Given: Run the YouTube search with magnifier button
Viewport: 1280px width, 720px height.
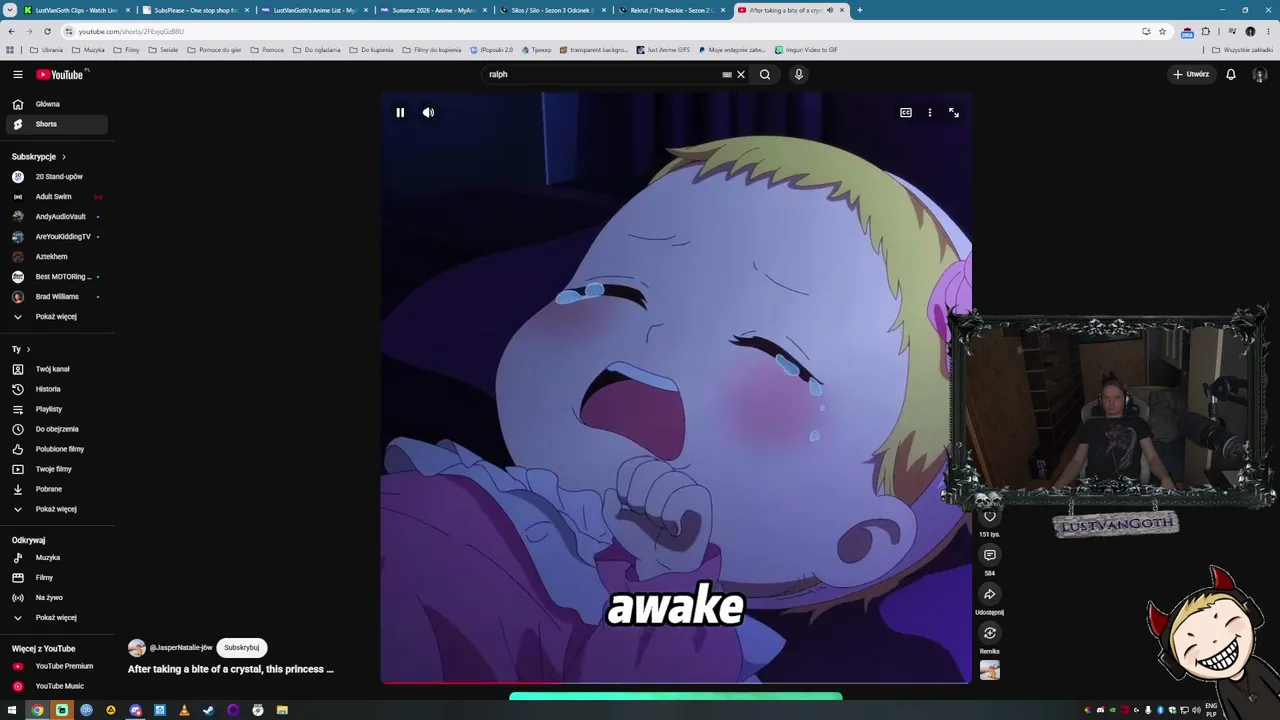Looking at the screenshot, I should click(x=765, y=74).
